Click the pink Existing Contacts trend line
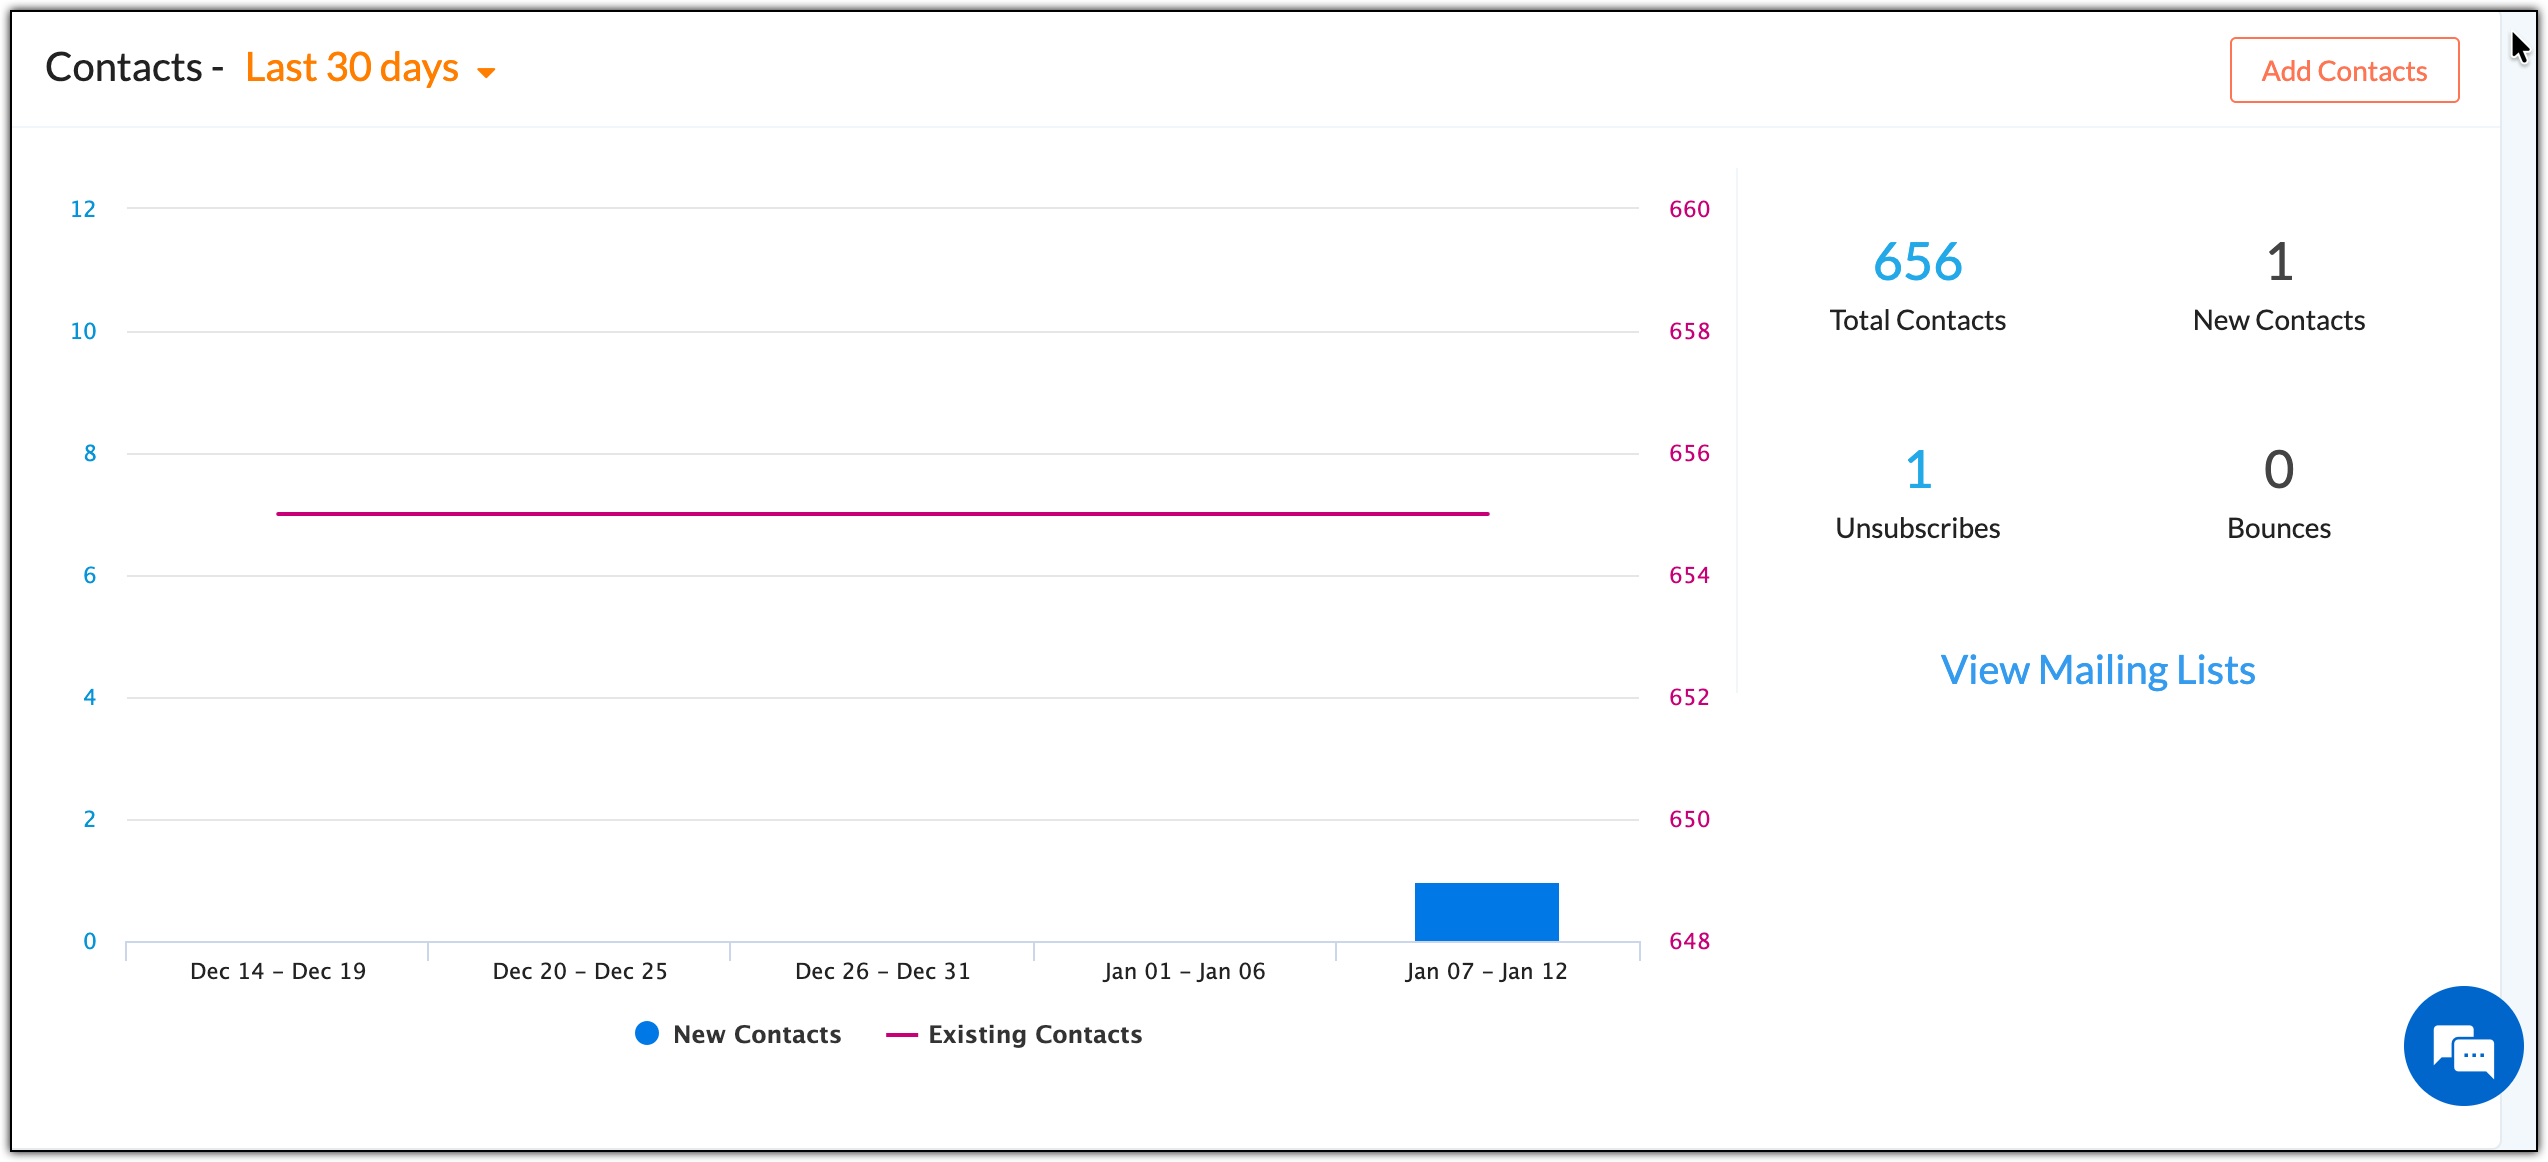Viewport: 2548px width, 1162px height. coord(882,514)
